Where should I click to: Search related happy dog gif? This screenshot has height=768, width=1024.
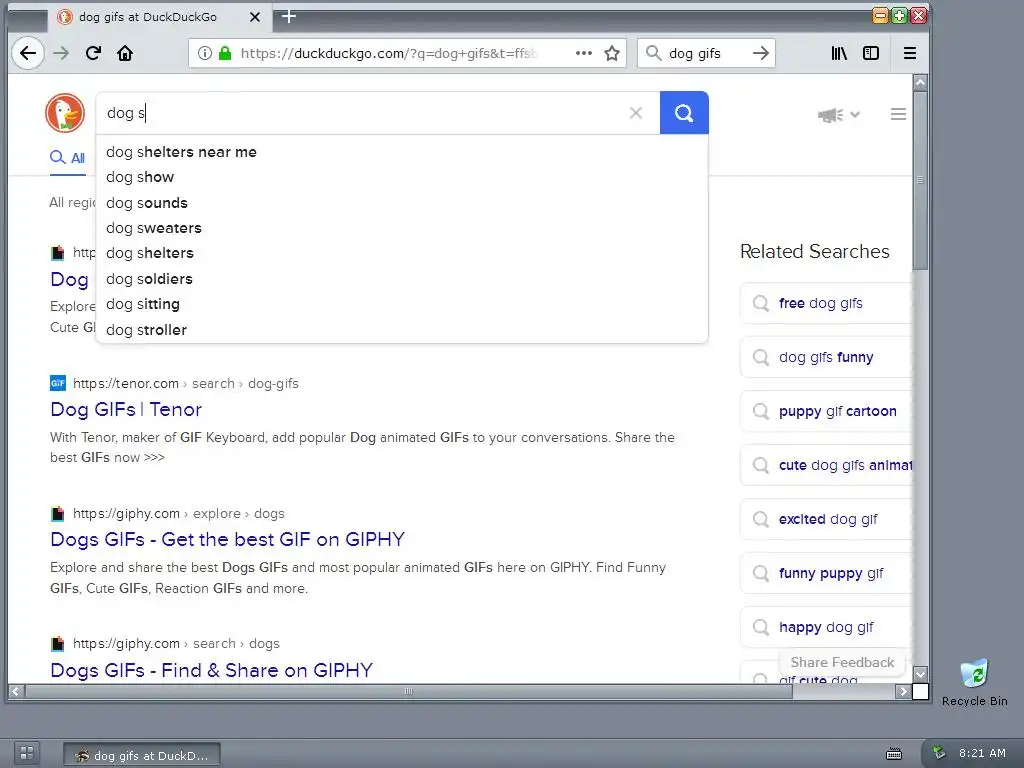(x=826, y=627)
